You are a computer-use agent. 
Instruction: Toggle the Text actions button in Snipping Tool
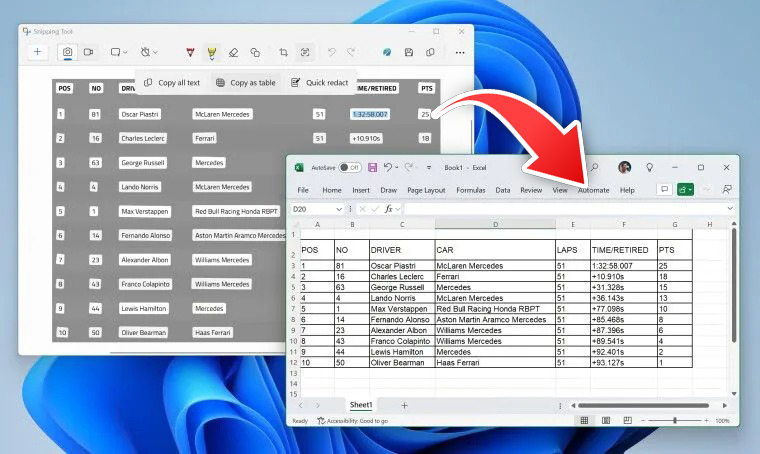305,52
